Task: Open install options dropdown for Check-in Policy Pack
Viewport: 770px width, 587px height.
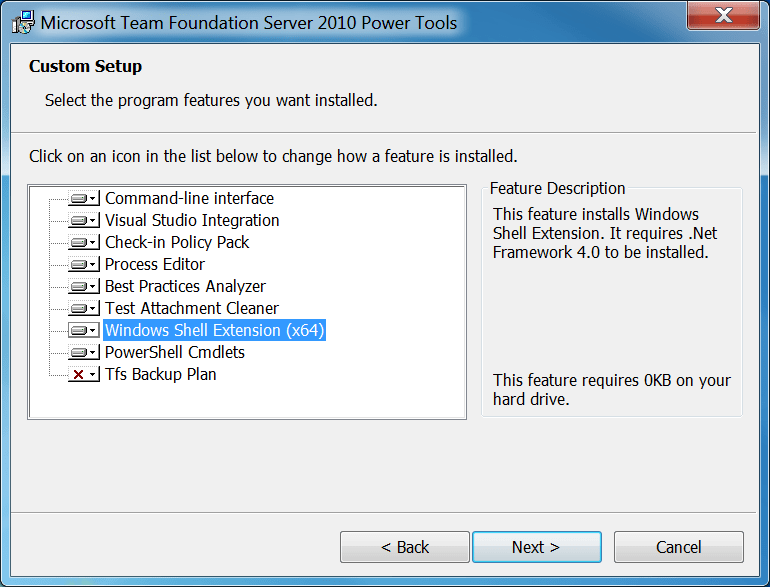Action: 83,243
